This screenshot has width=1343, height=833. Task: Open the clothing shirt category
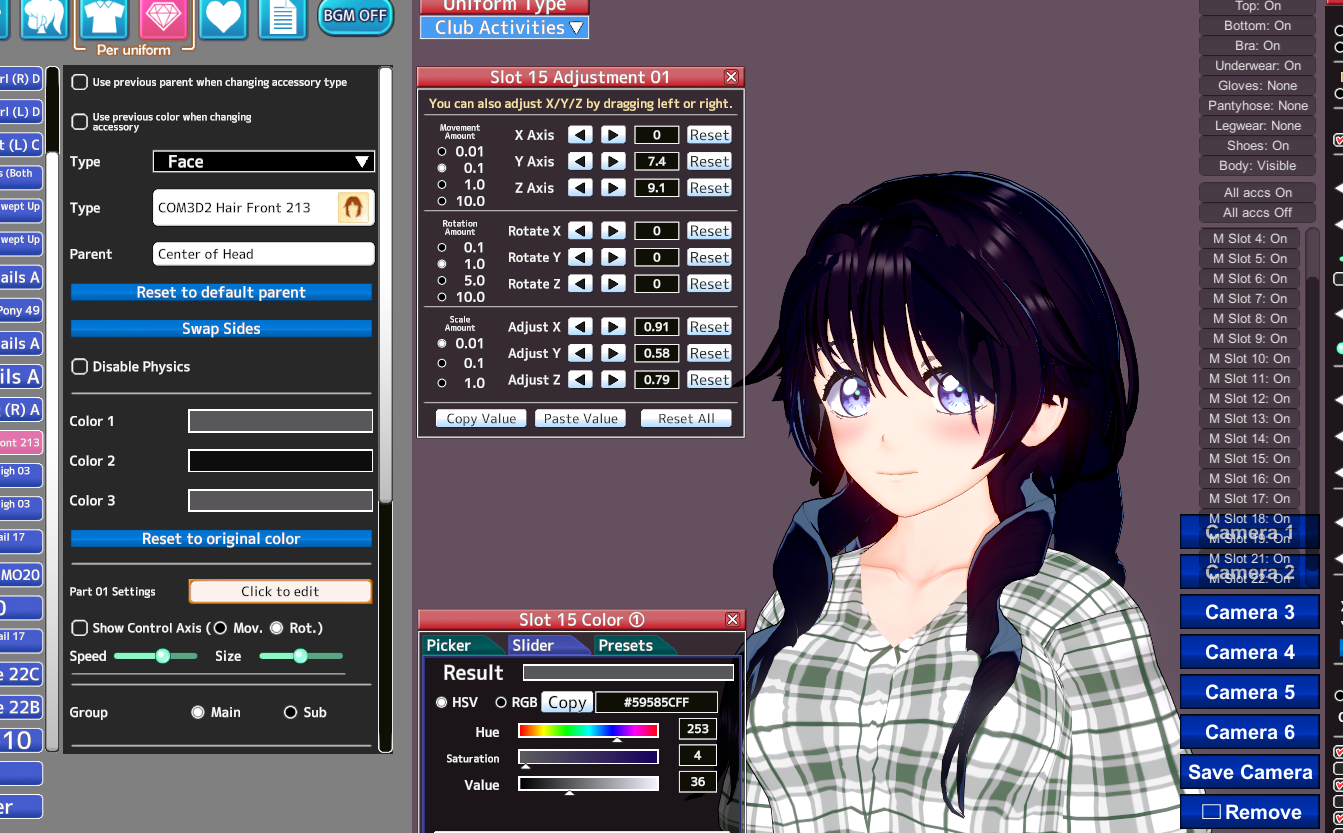point(103,15)
